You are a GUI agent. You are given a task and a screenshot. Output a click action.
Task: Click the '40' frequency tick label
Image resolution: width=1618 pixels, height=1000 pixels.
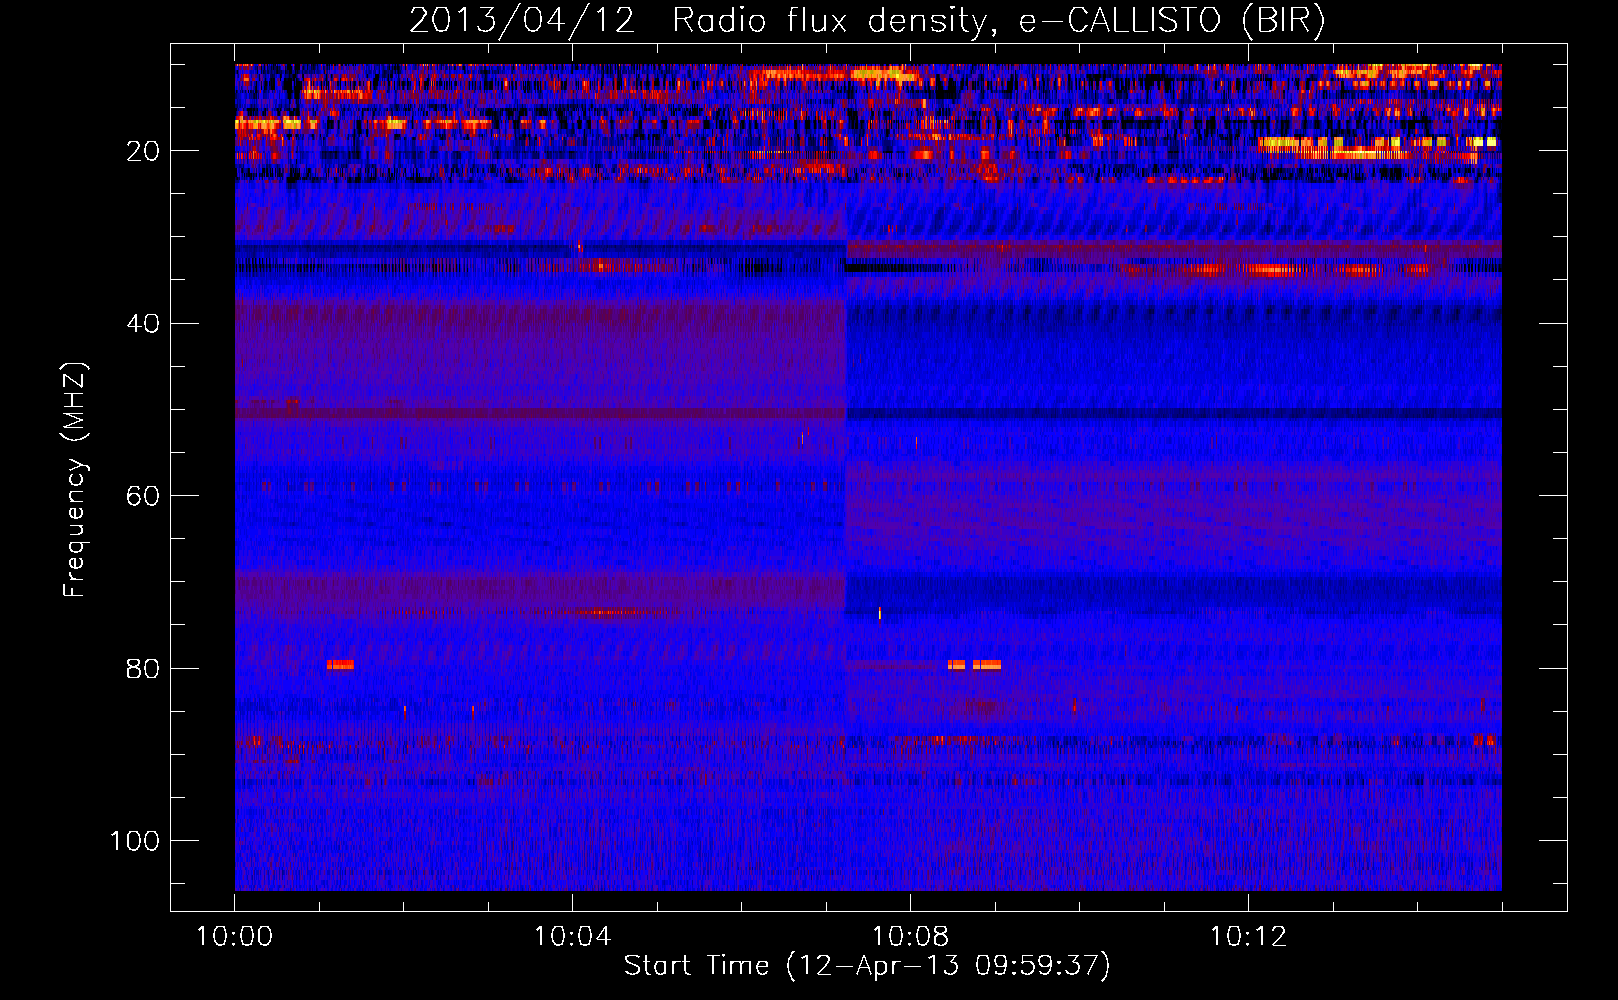[x=143, y=324]
